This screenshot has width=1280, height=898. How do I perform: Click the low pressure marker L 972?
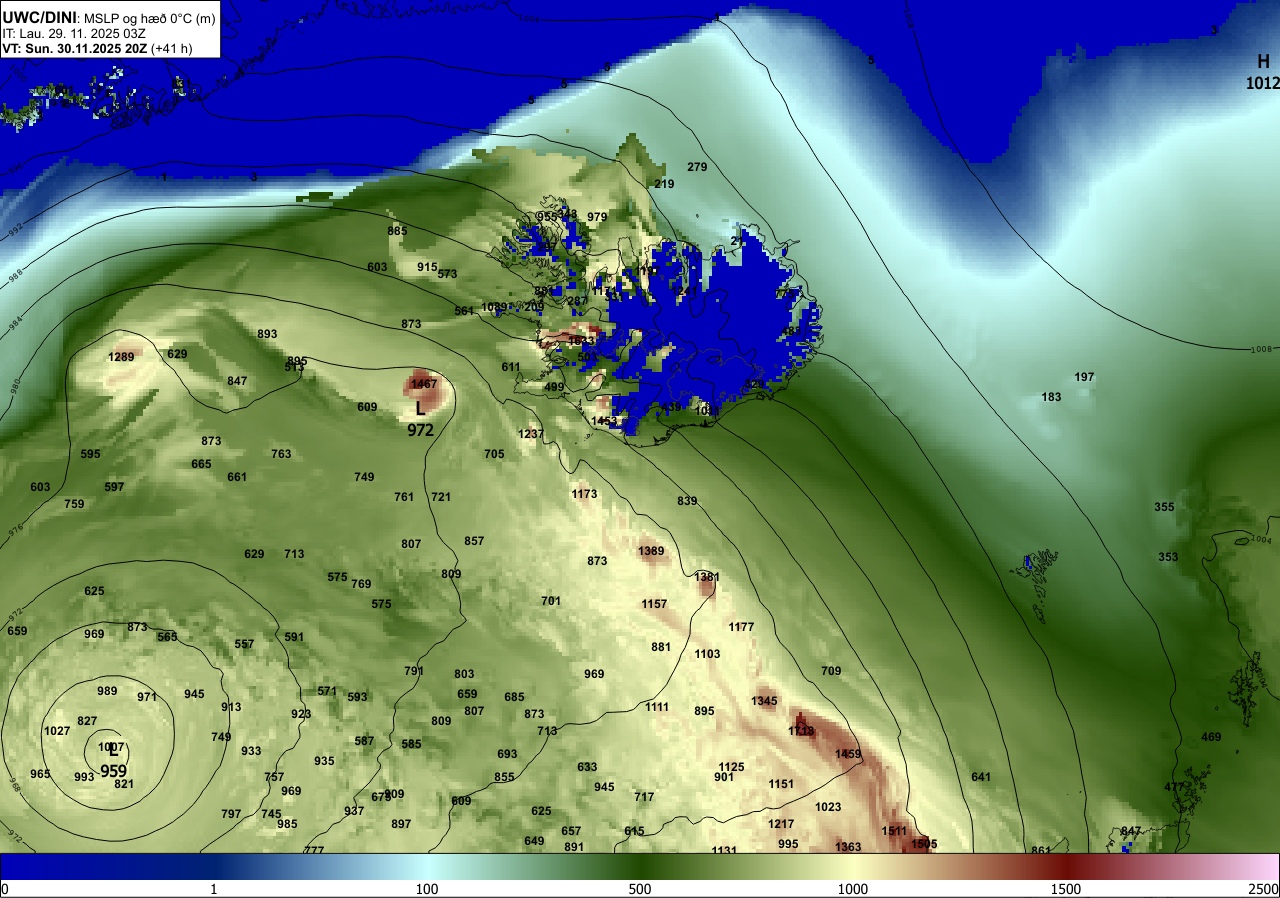point(420,419)
